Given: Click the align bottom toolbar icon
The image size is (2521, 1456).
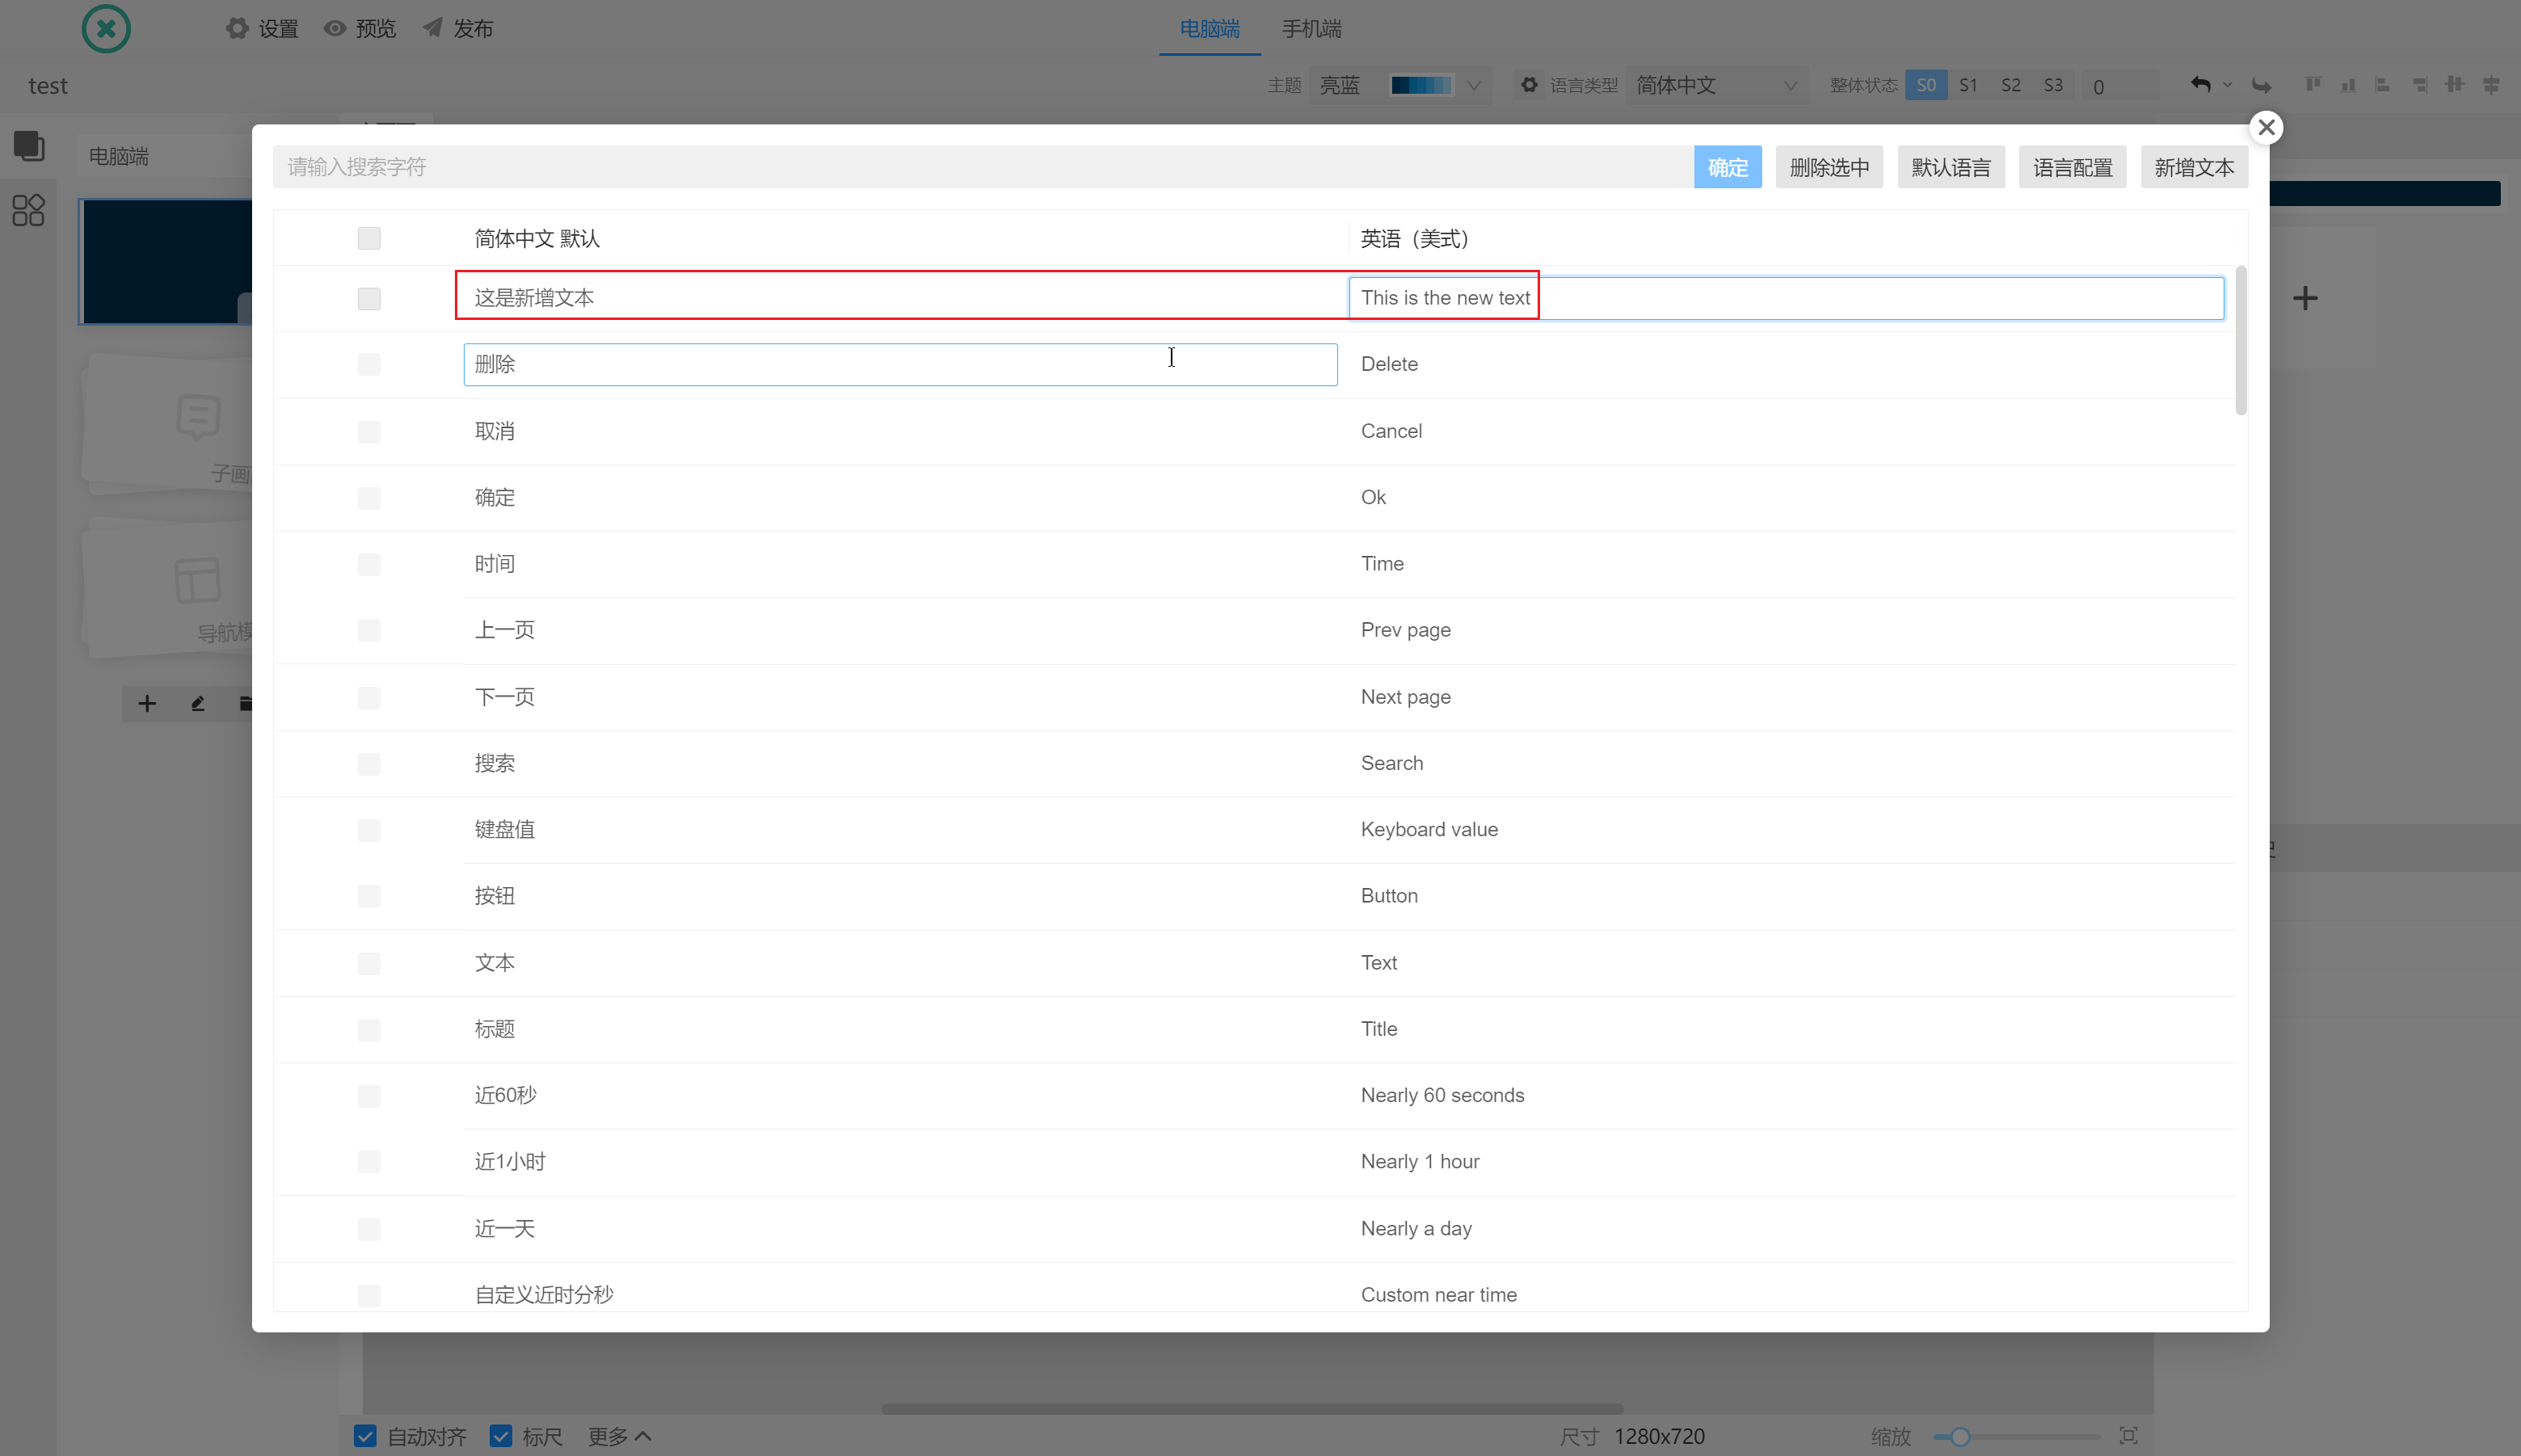Looking at the screenshot, I should tap(2348, 84).
